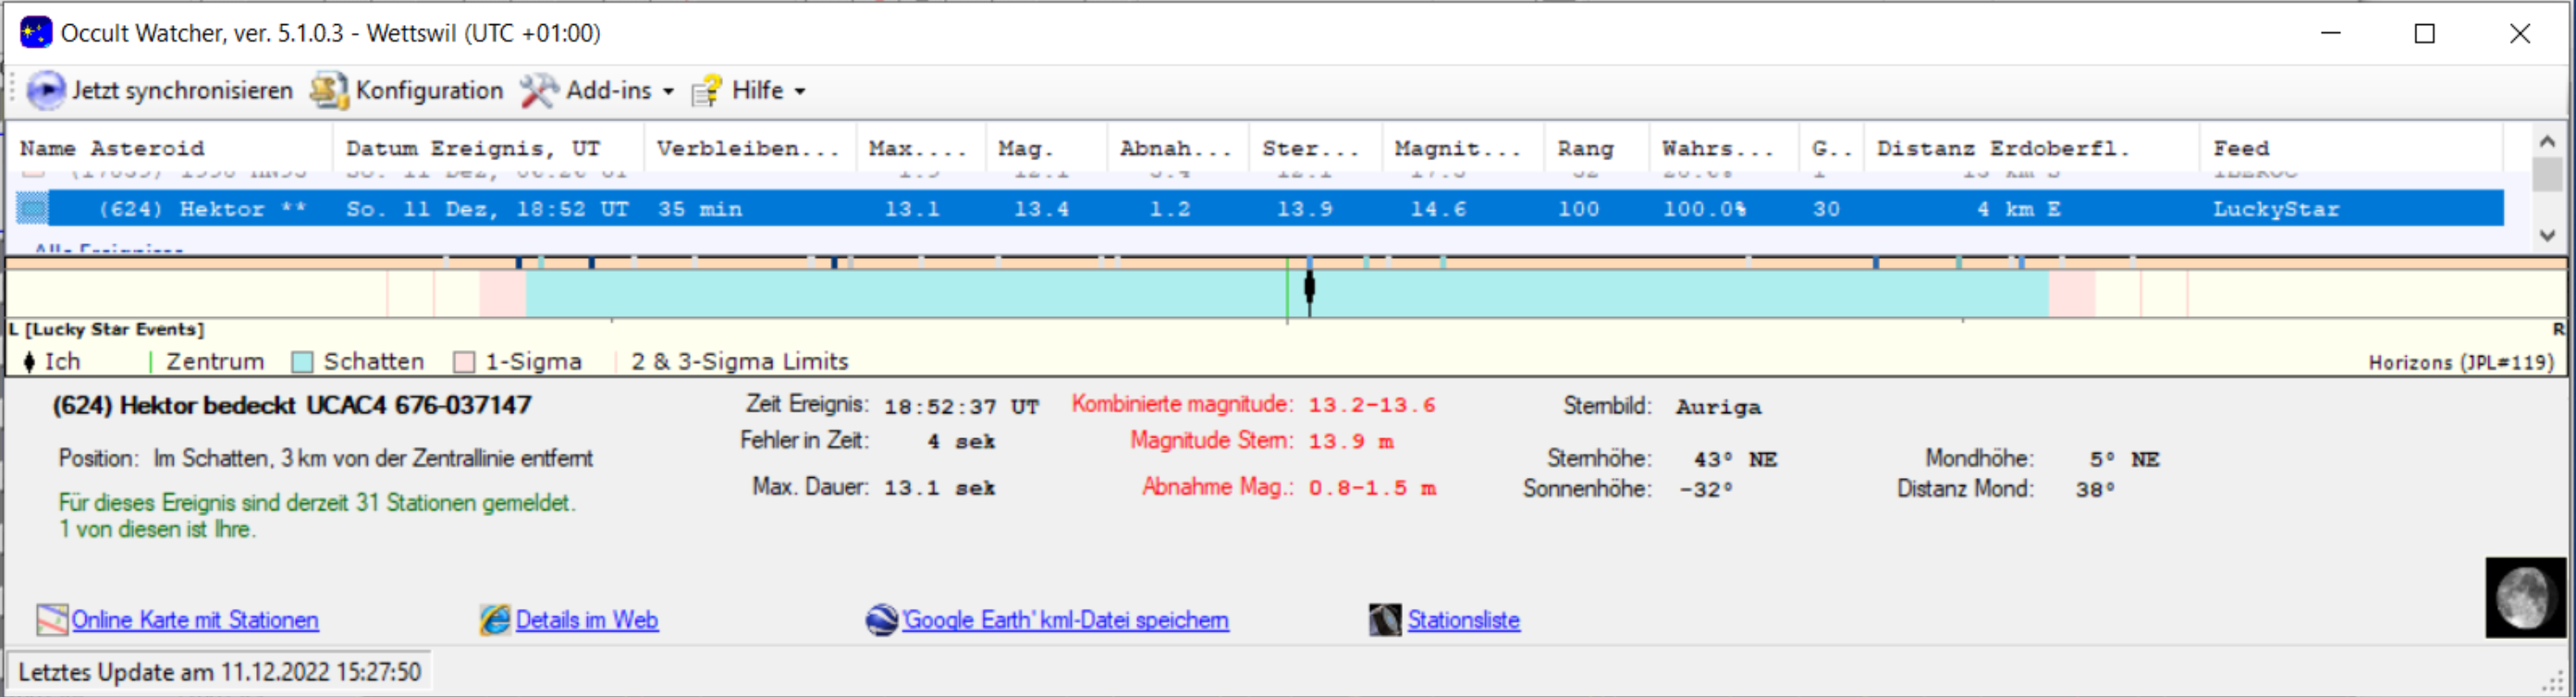2576x697 pixels.
Task: Click the Internet Explorer icon for web details
Action: (x=494, y=620)
